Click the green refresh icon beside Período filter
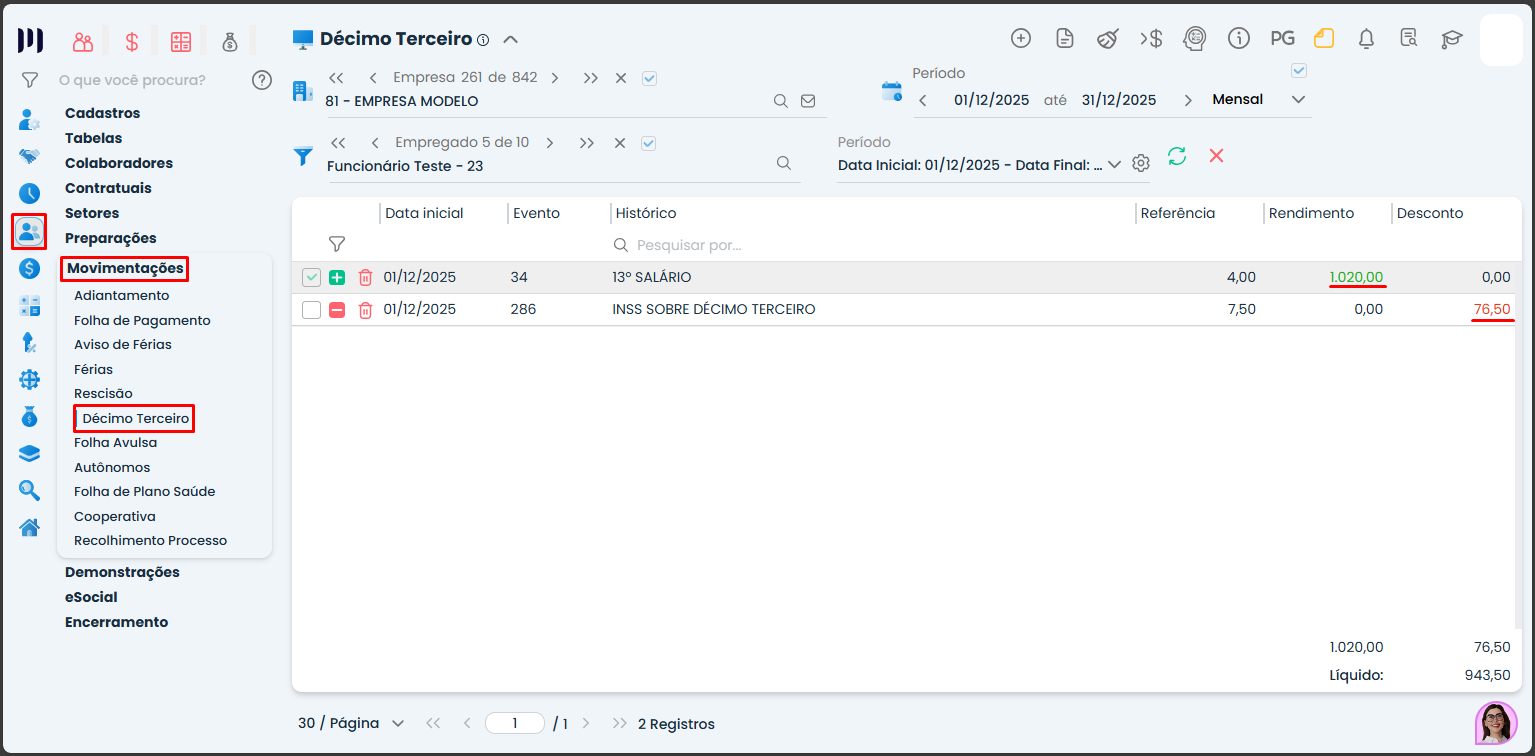1535x756 pixels. tap(1177, 156)
